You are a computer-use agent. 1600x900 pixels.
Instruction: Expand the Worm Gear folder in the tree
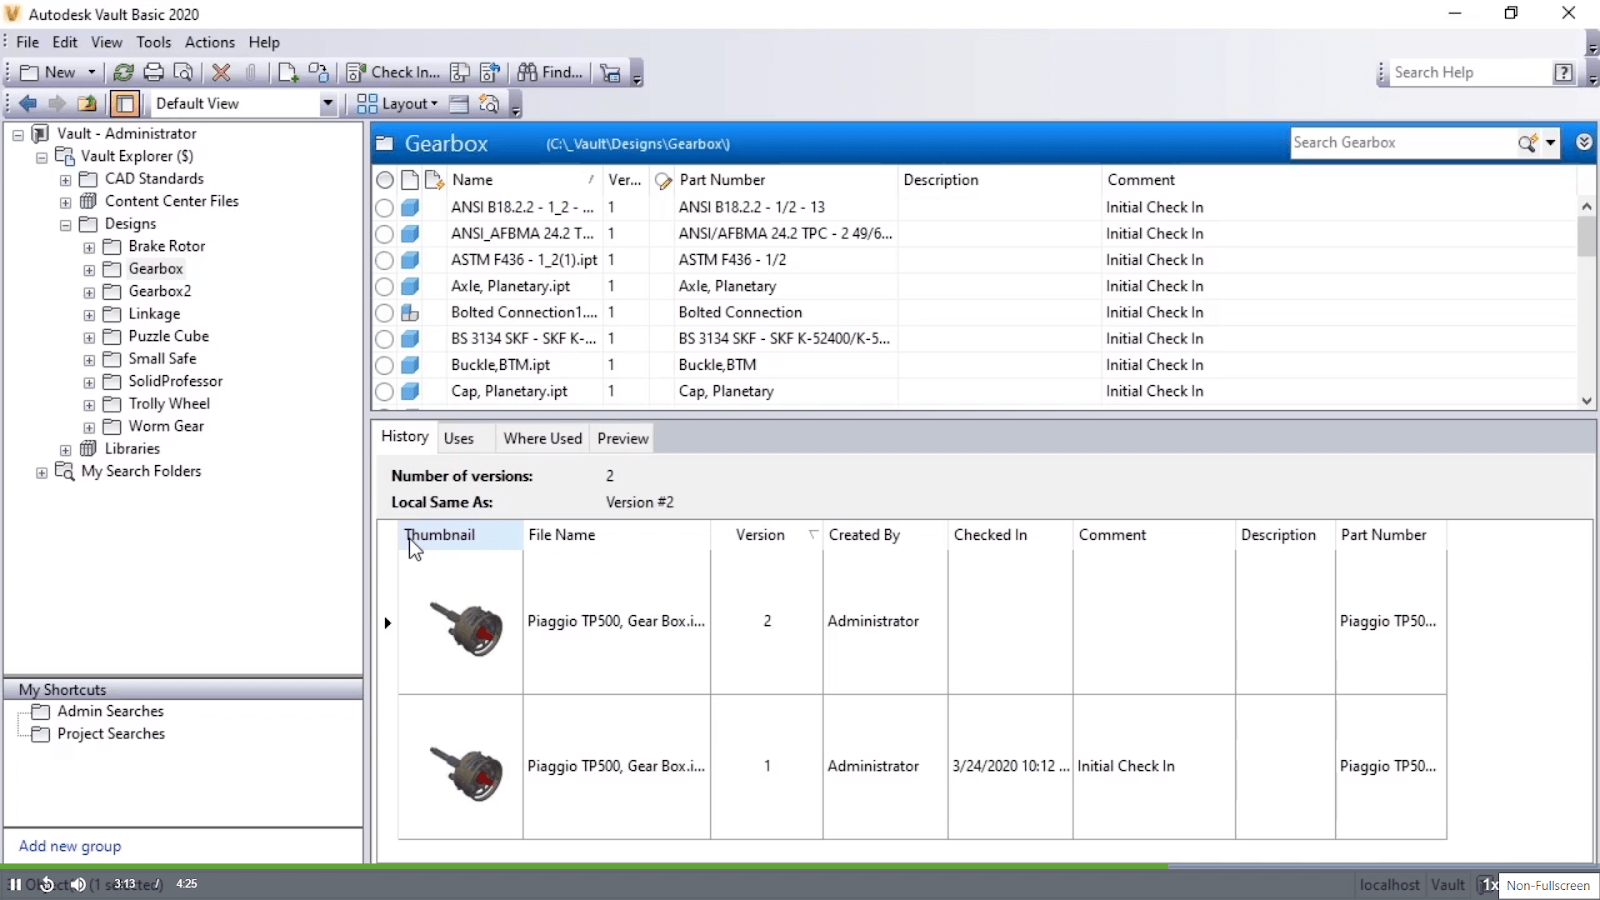tap(89, 426)
